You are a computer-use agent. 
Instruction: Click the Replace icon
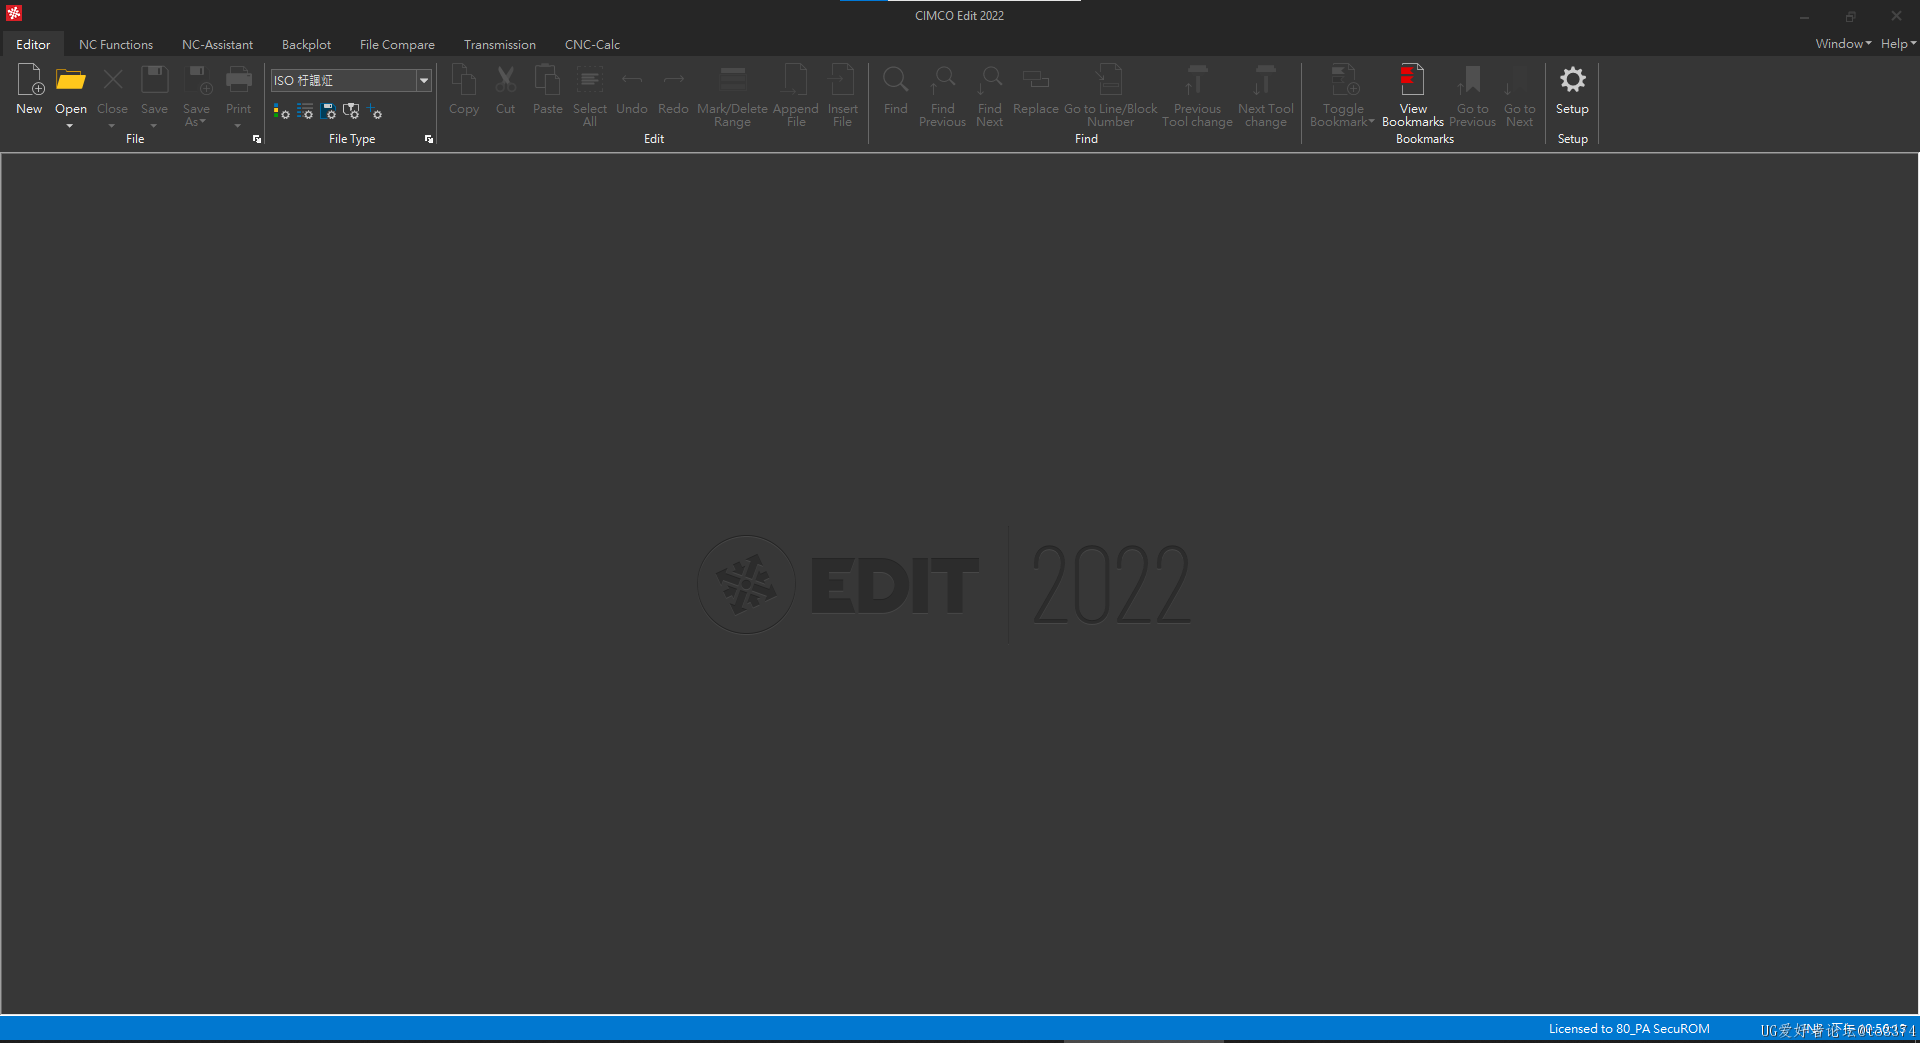pos(1036,80)
